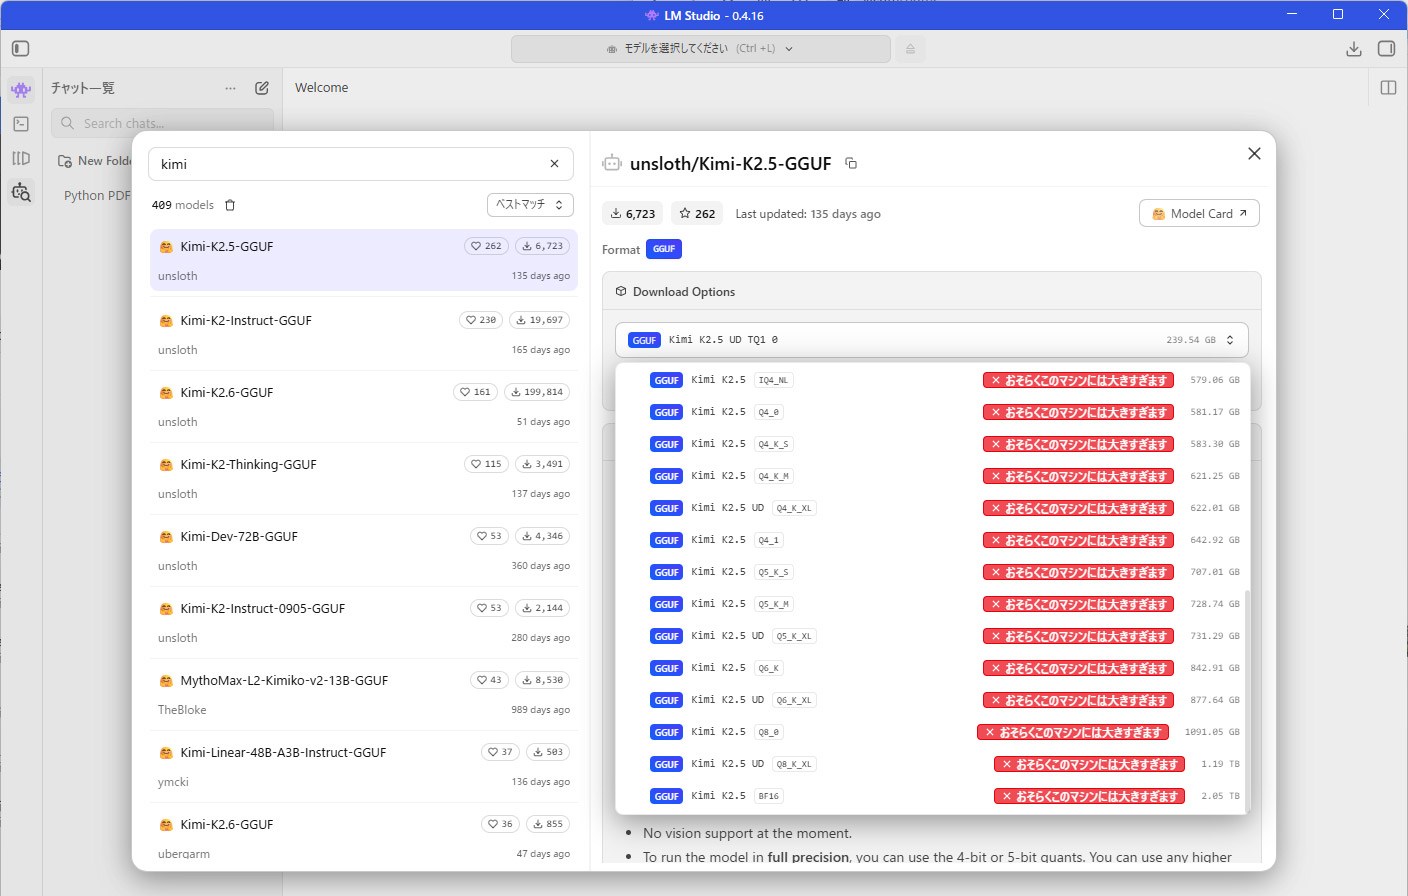Viewport: 1408px width, 896px height.
Task: Open the Chats section in sidebar
Action: (21, 89)
